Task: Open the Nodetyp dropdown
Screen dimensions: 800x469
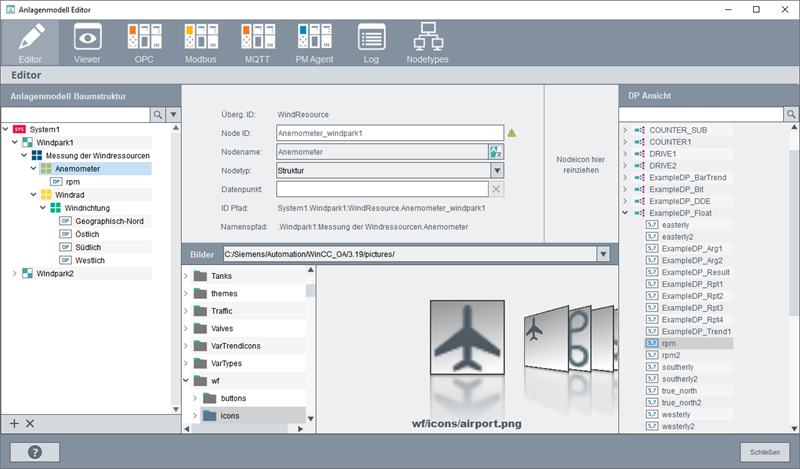Action: coord(496,170)
